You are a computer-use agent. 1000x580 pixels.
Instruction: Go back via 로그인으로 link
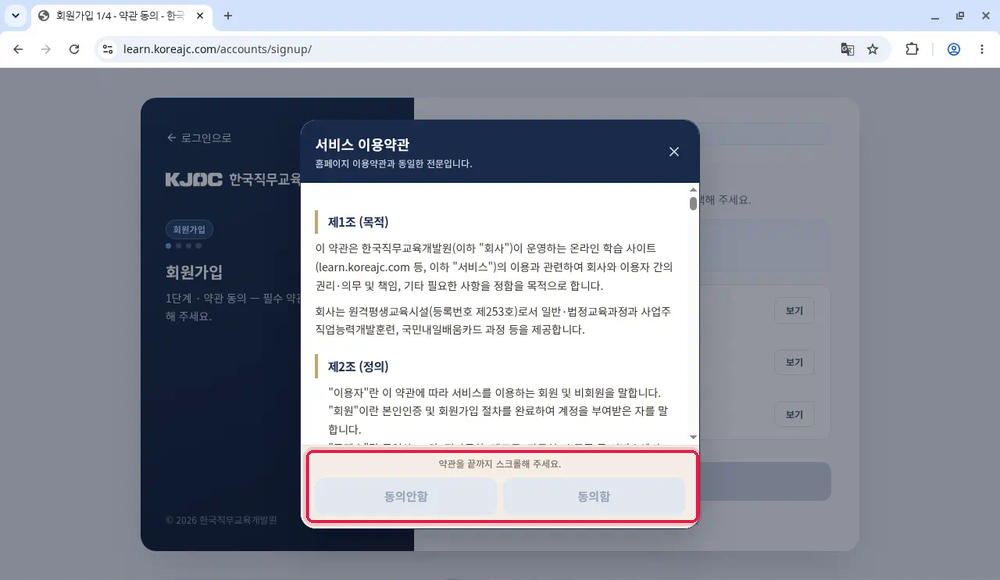point(199,138)
